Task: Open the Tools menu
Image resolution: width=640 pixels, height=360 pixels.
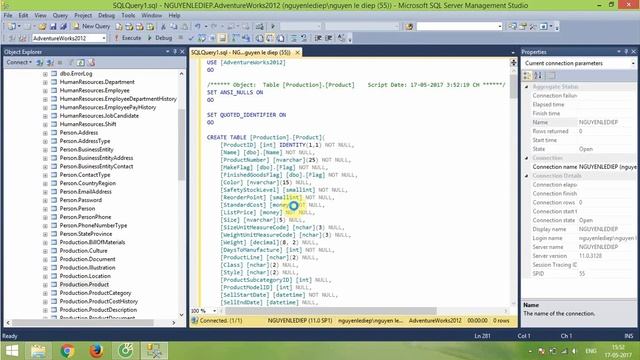Action: click(x=128, y=15)
